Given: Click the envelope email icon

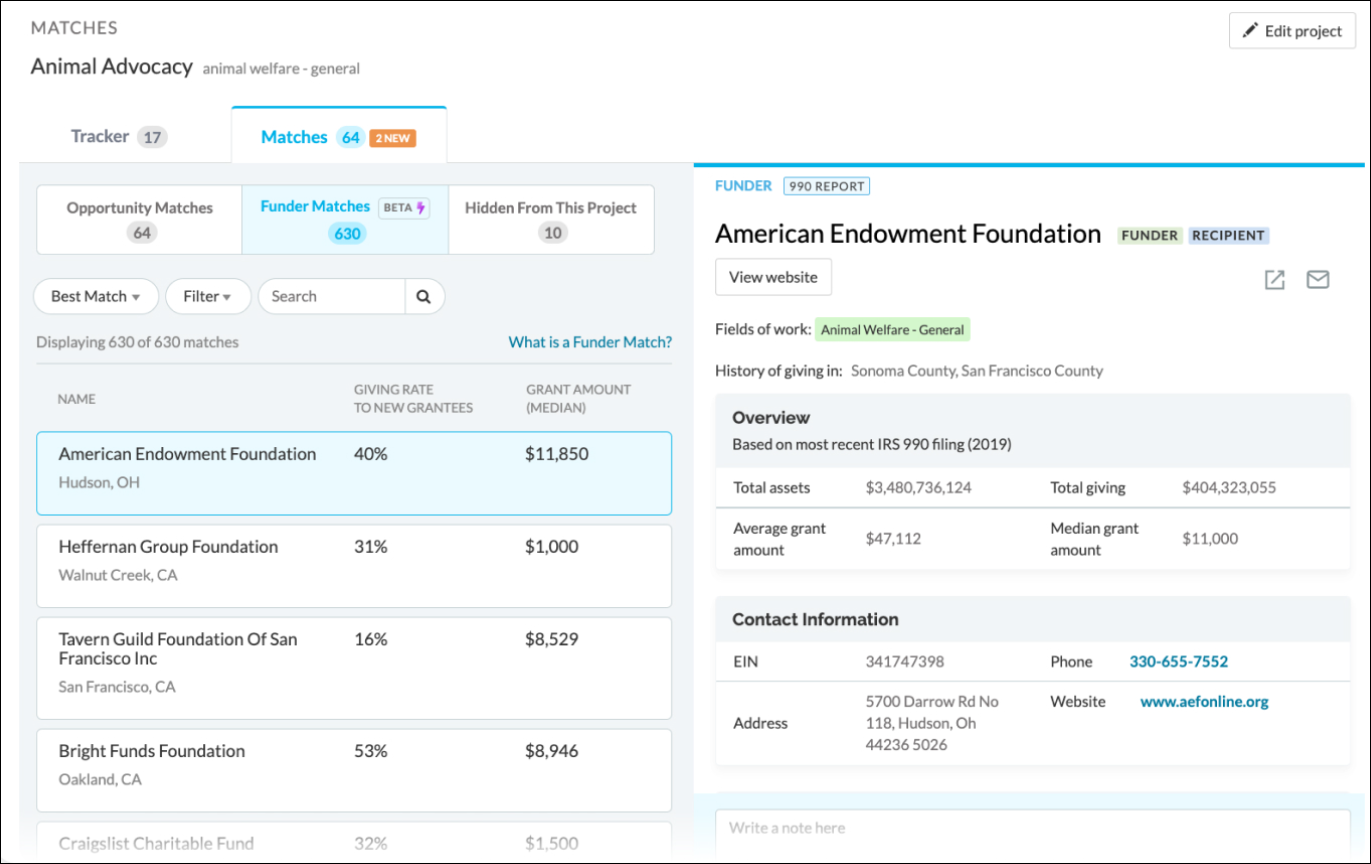Looking at the screenshot, I should pyautogui.click(x=1317, y=280).
